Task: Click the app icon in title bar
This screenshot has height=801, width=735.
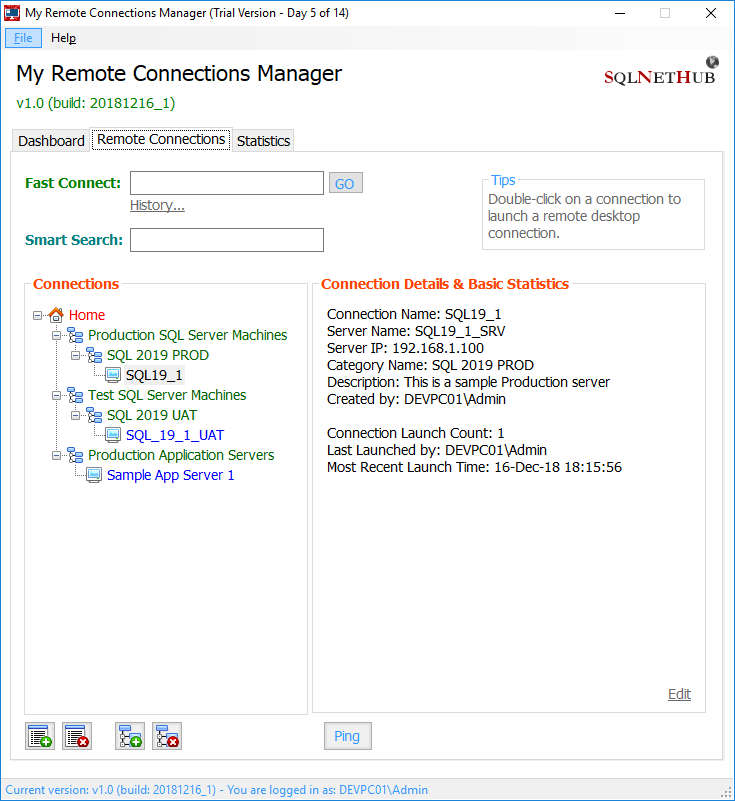Action: pos(12,13)
